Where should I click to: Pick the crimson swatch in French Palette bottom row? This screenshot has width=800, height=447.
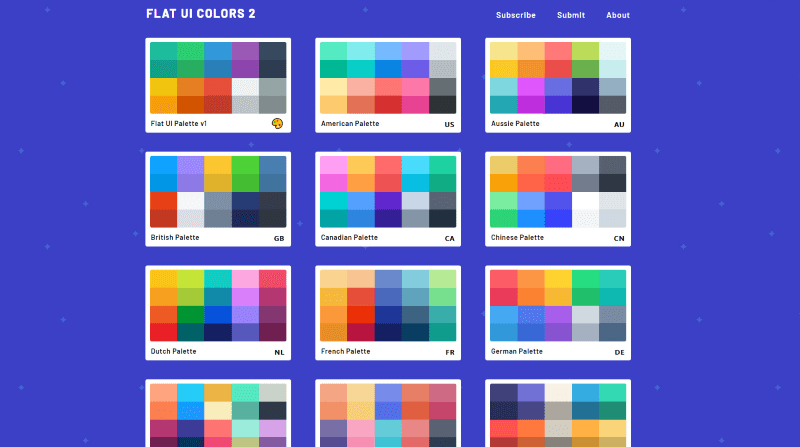point(361,332)
